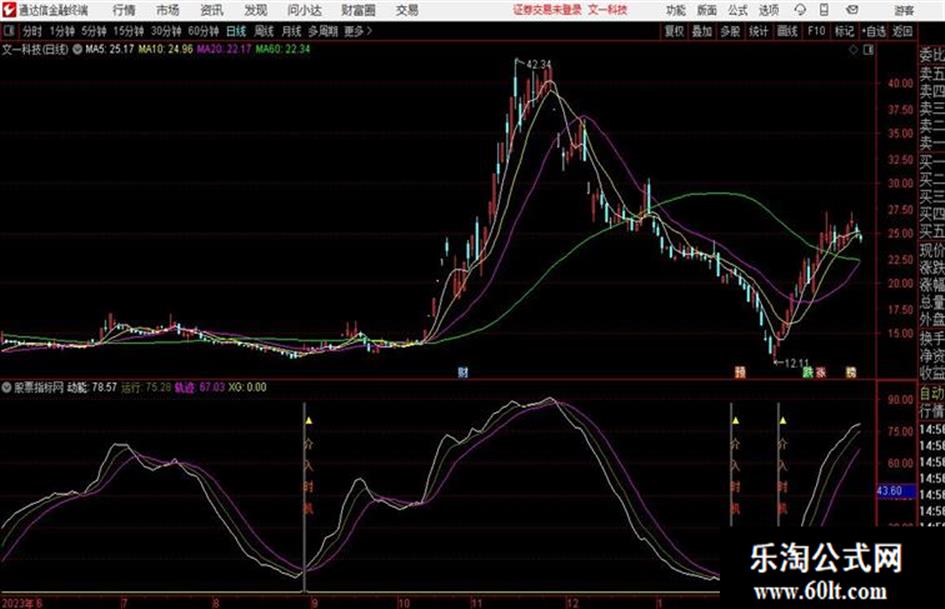Click the headset customer service icon
This screenshot has height=609, width=945.
(800, 10)
